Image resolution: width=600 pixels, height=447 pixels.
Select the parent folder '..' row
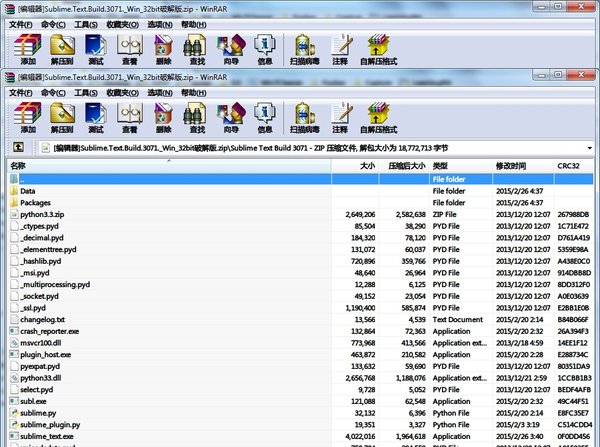pyautogui.click(x=301, y=179)
